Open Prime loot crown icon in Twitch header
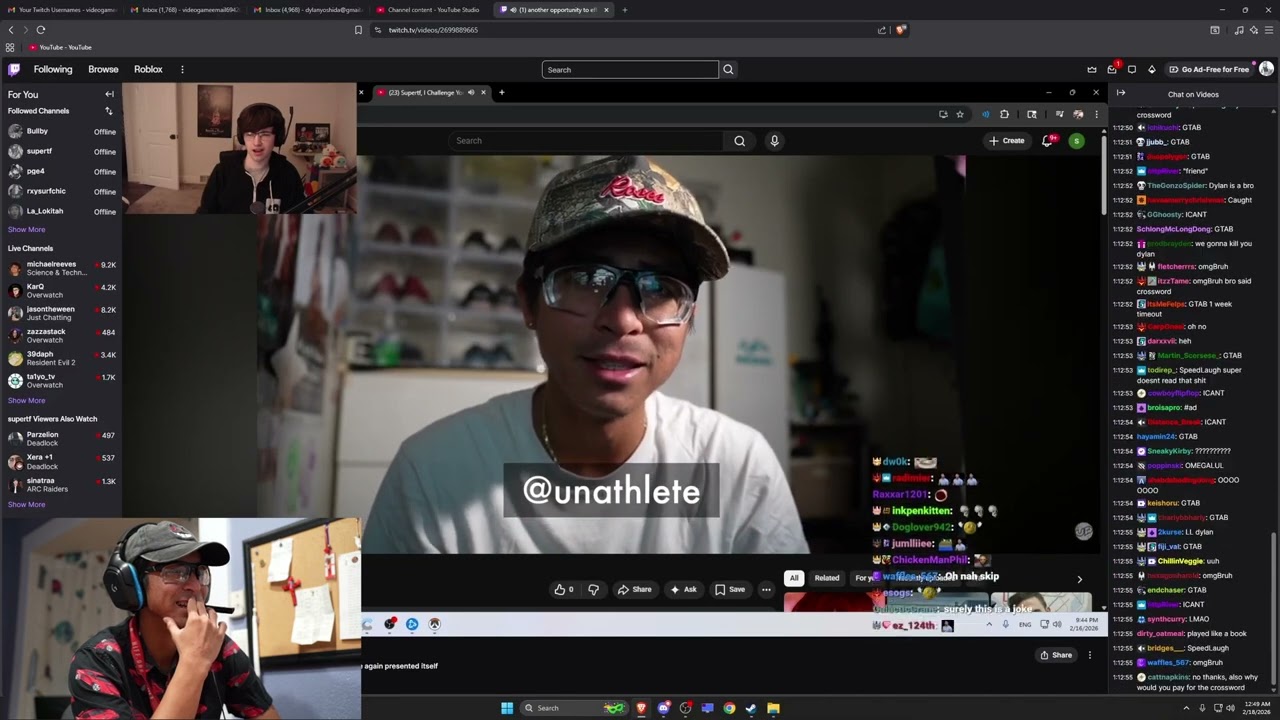This screenshot has width=1280, height=720. [1092, 69]
